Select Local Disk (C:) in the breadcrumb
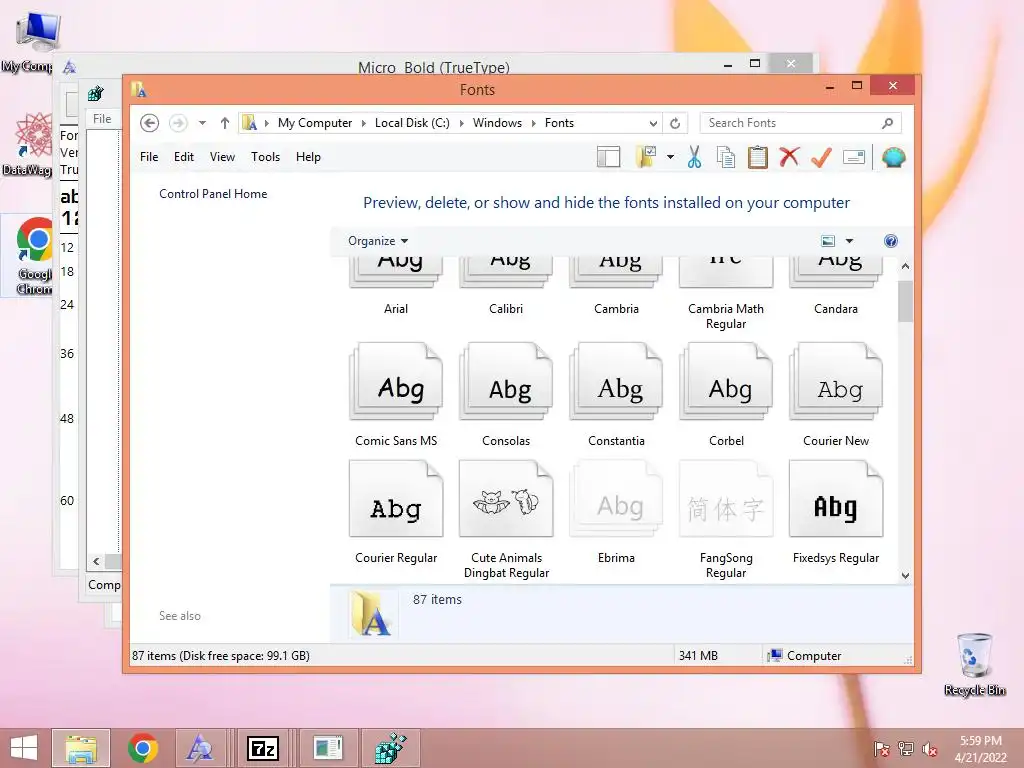 [x=412, y=123]
